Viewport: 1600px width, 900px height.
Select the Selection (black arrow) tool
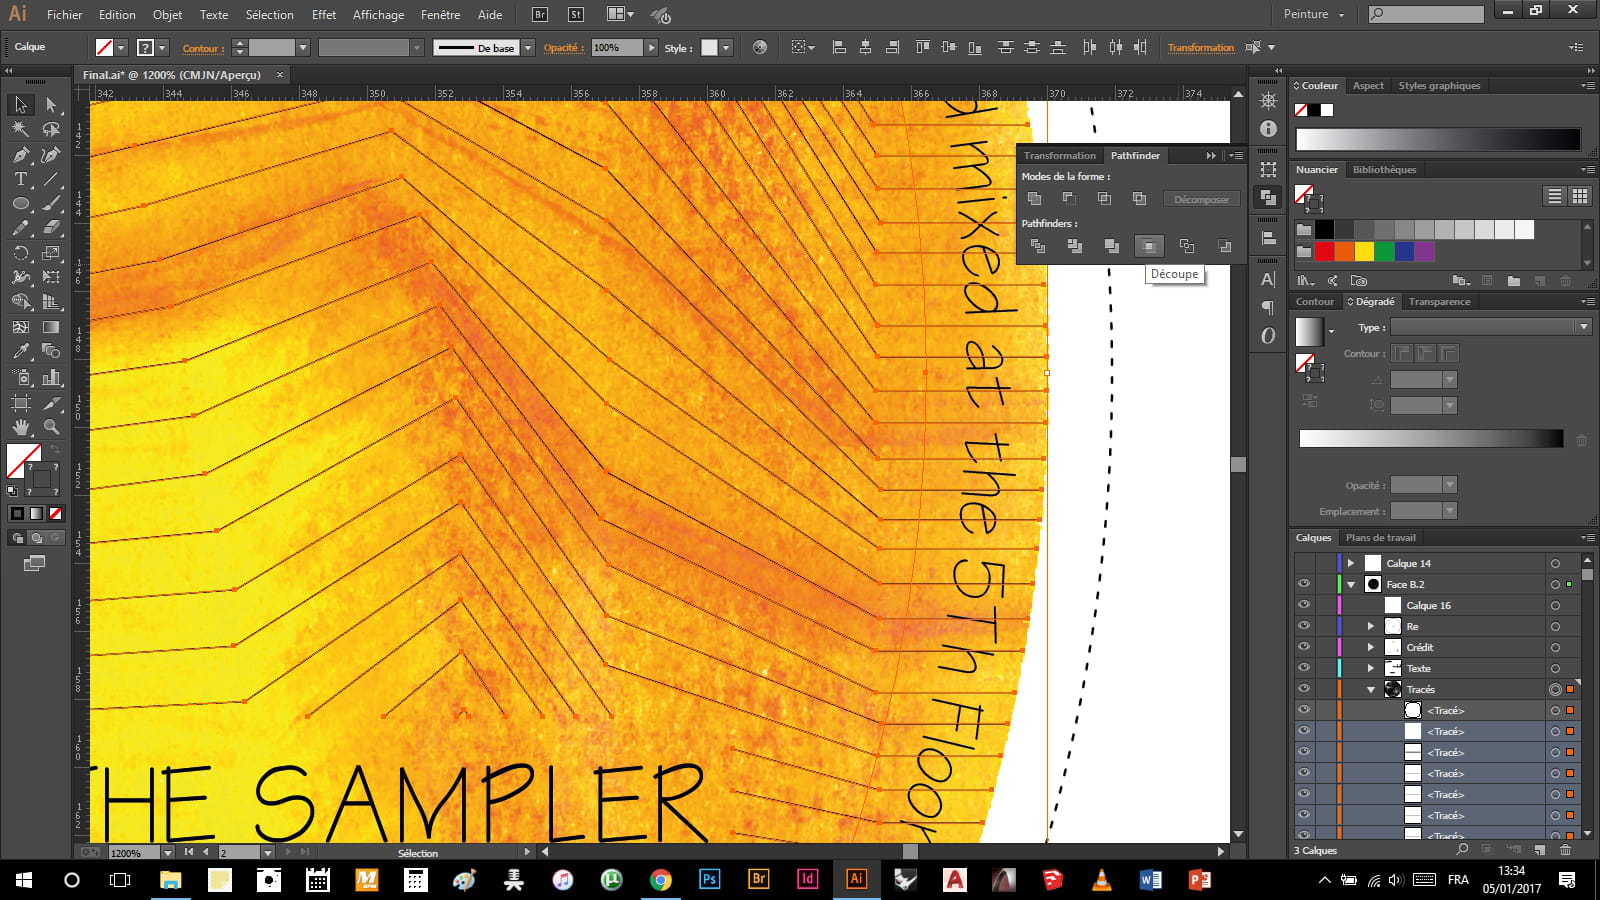[21, 105]
